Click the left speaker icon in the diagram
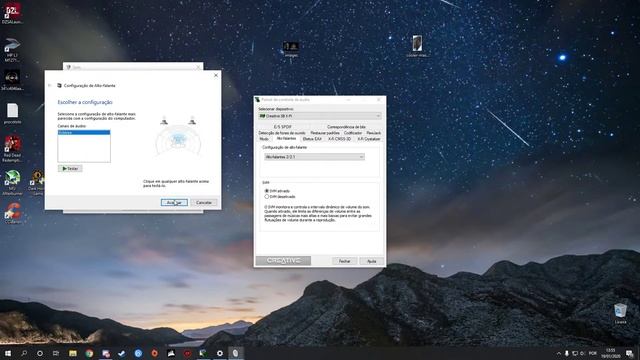The image size is (640, 360). tap(164, 121)
